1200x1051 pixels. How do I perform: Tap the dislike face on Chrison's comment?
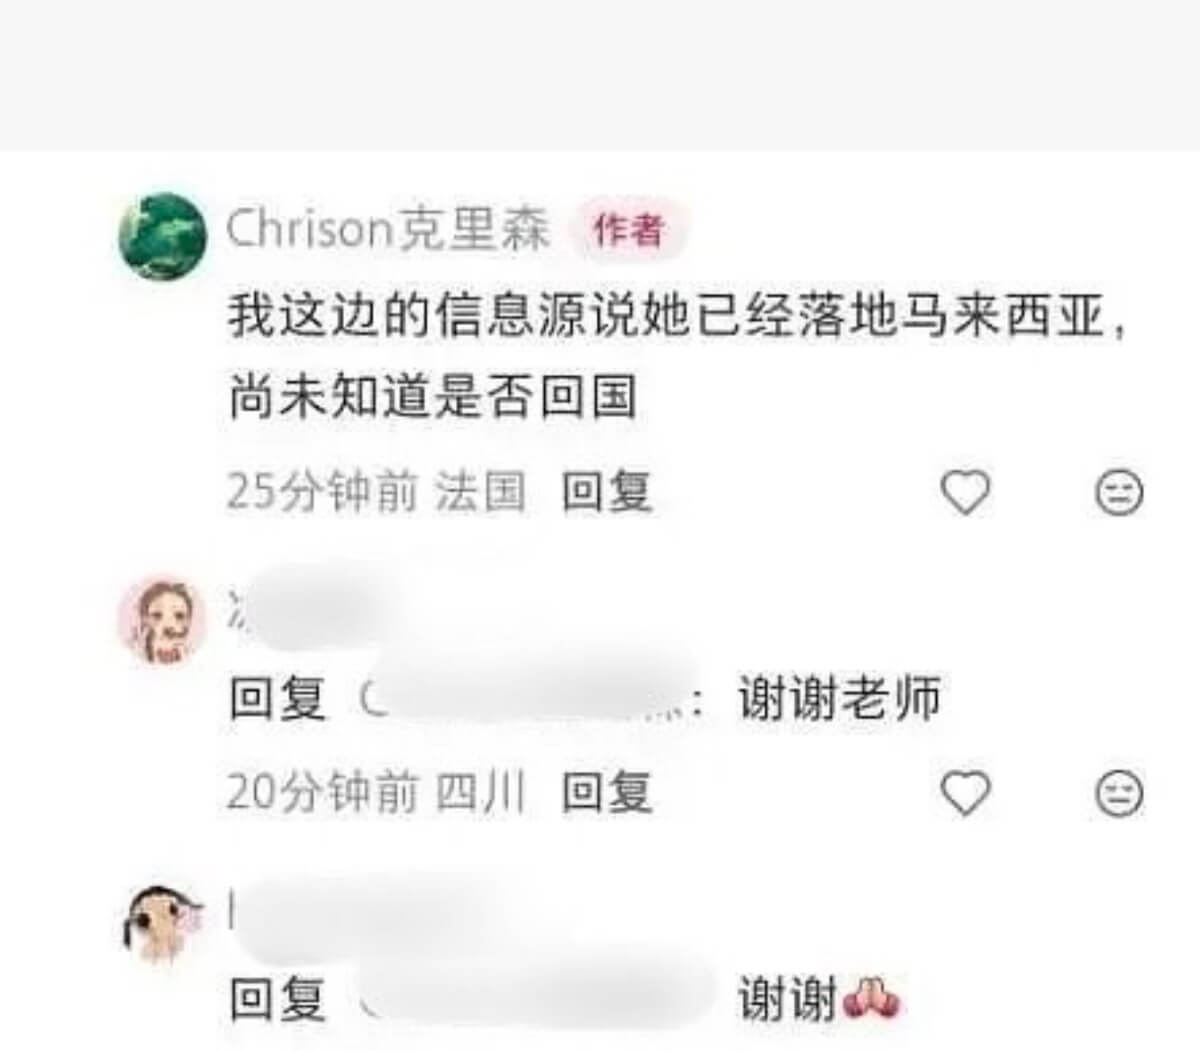pyautogui.click(x=1119, y=492)
